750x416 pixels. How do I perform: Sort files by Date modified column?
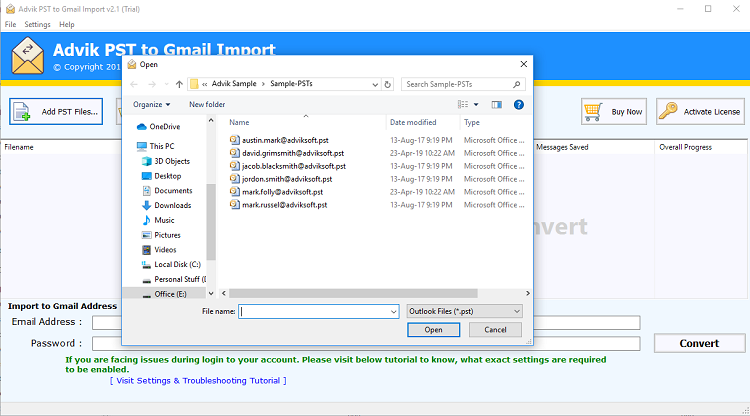(413, 122)
